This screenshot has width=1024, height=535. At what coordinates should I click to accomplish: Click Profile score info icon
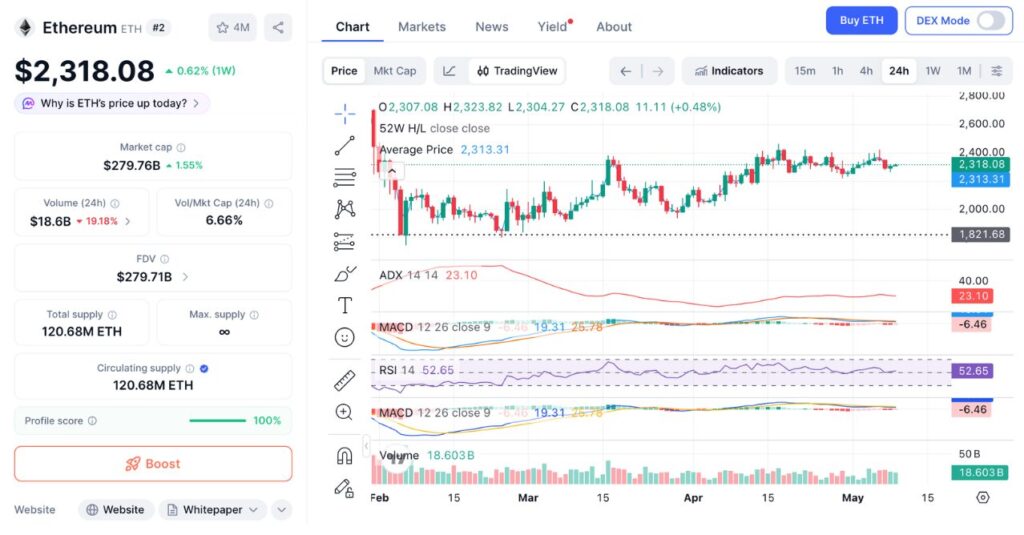tap(92, 421)
